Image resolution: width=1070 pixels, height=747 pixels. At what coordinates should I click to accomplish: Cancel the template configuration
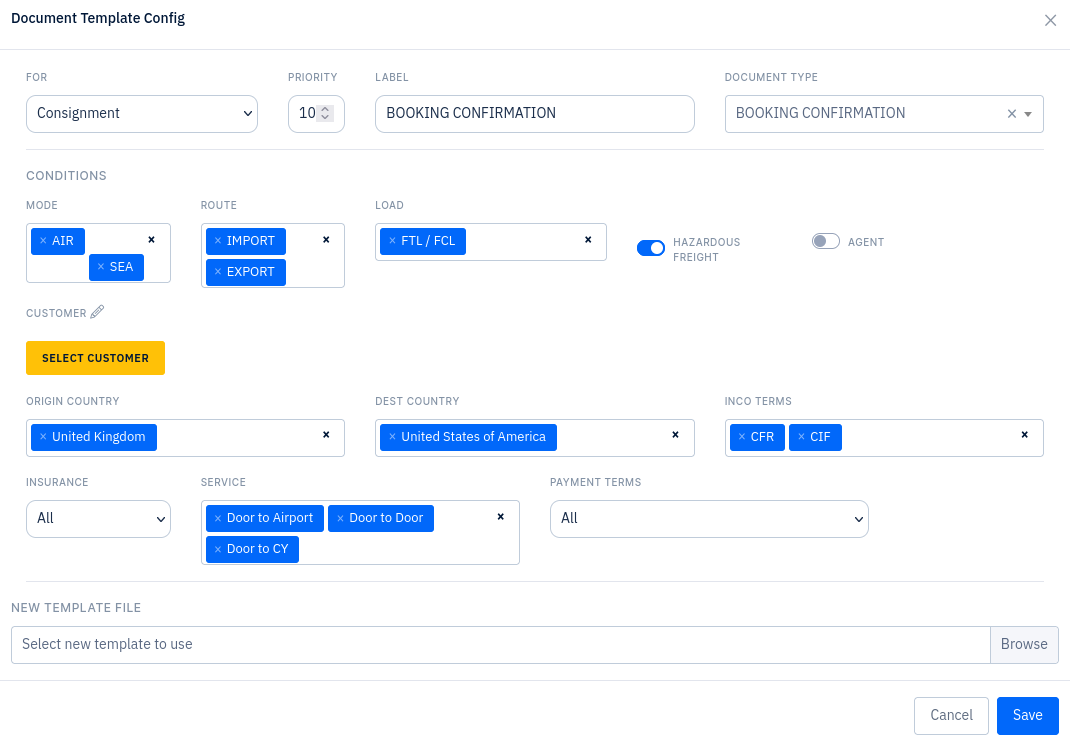click(951, 715)
